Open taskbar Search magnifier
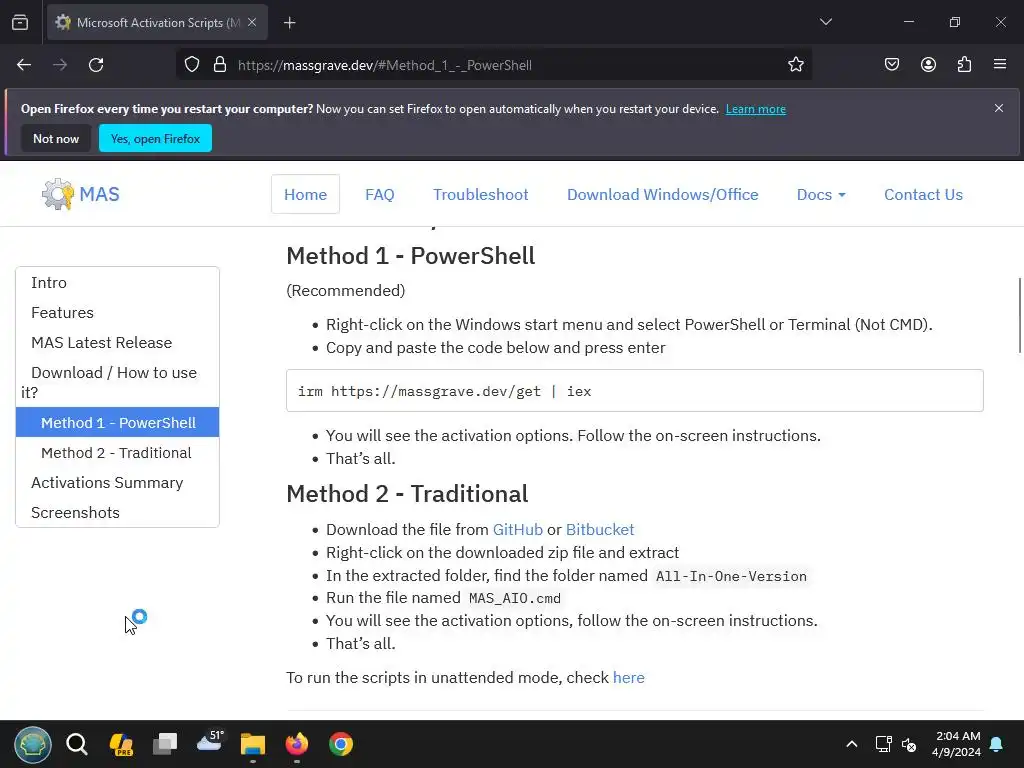This screenshot has width=1024, height=768. coord(77,744)
